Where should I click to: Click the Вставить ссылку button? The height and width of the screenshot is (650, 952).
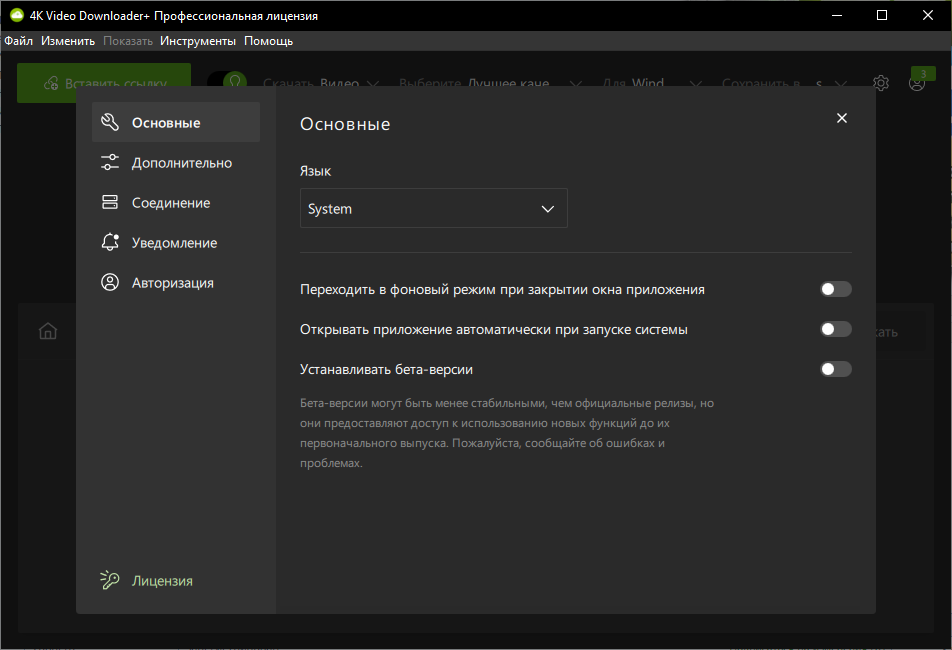coord(104,83)
